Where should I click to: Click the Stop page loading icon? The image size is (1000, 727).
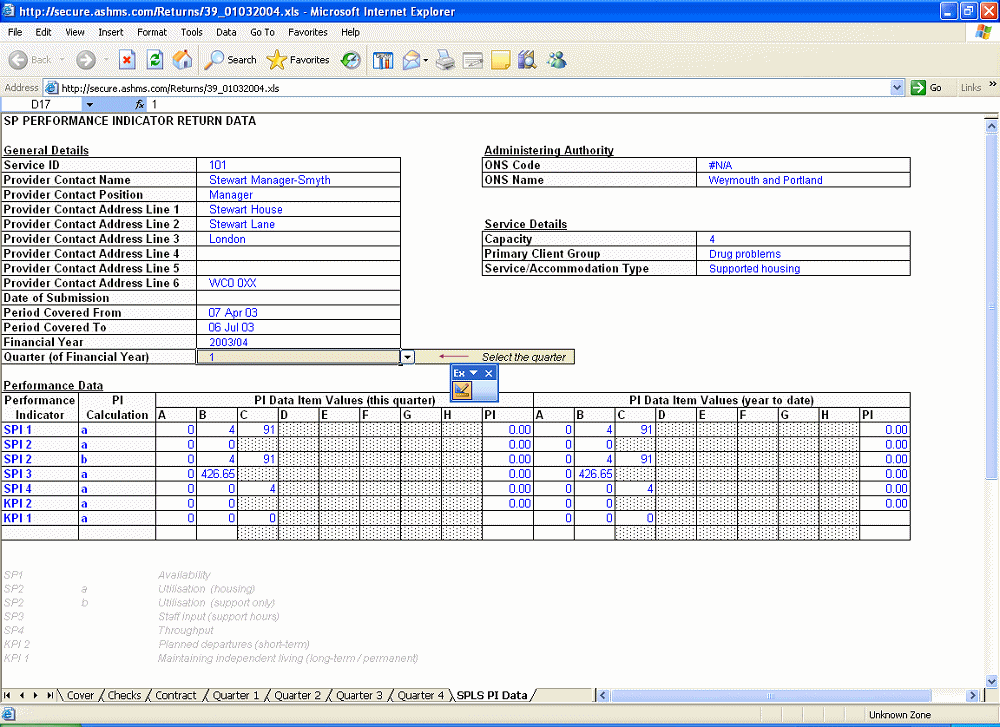click(127, 60)
